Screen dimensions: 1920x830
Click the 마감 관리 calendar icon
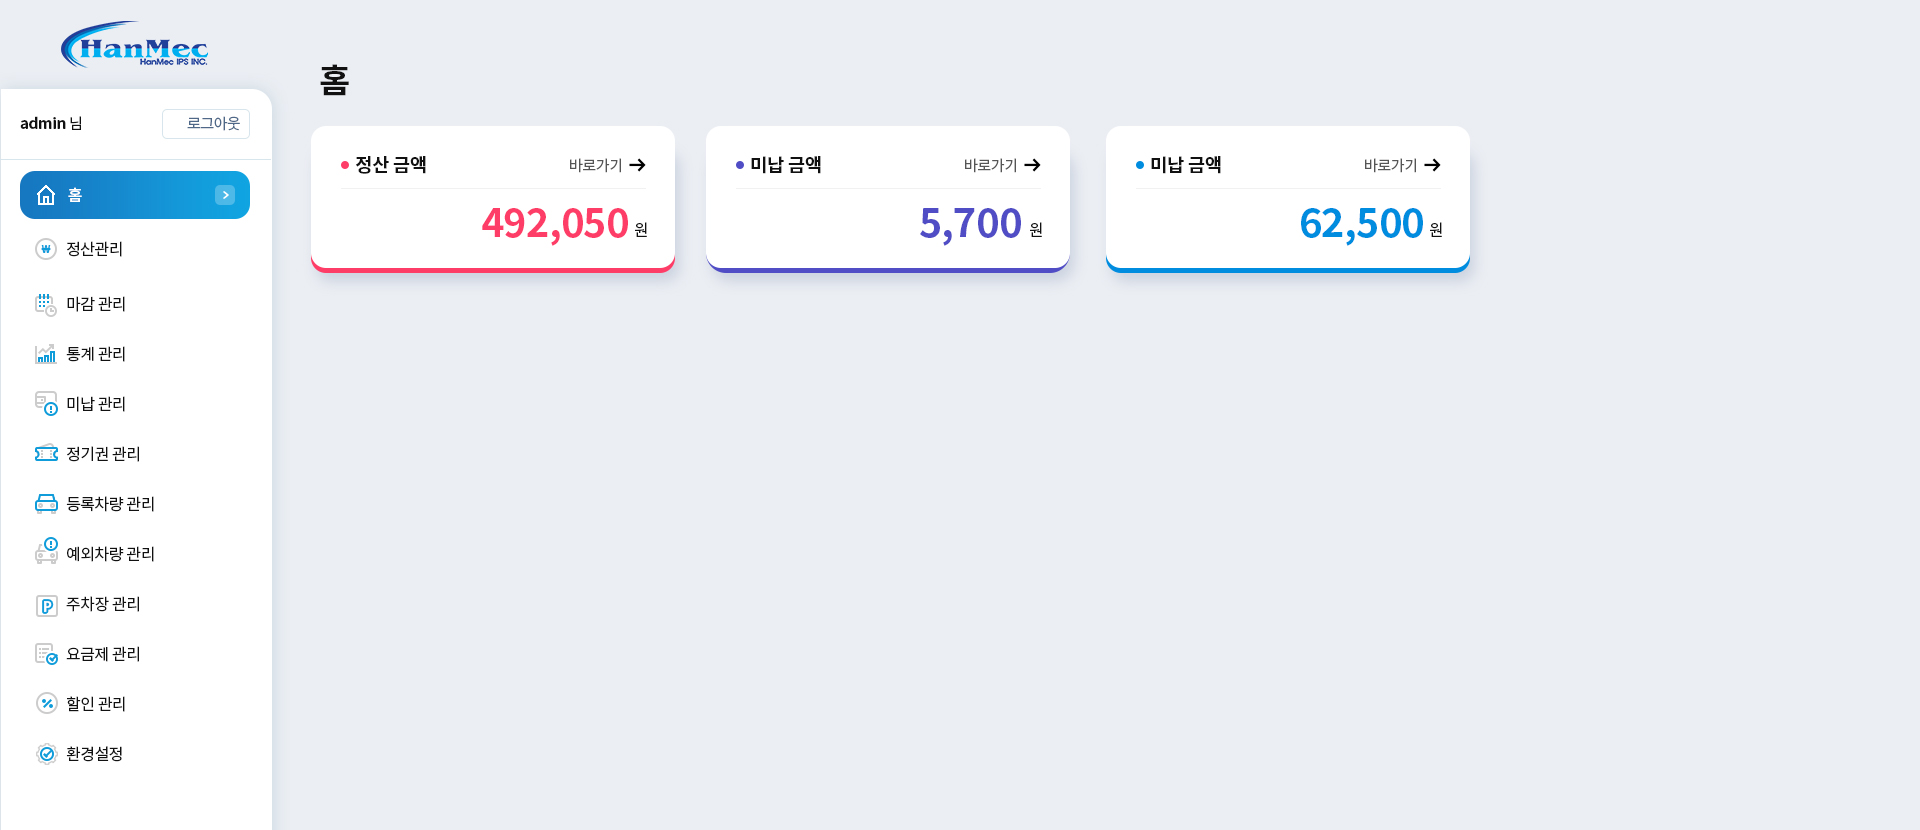(47, 304)
